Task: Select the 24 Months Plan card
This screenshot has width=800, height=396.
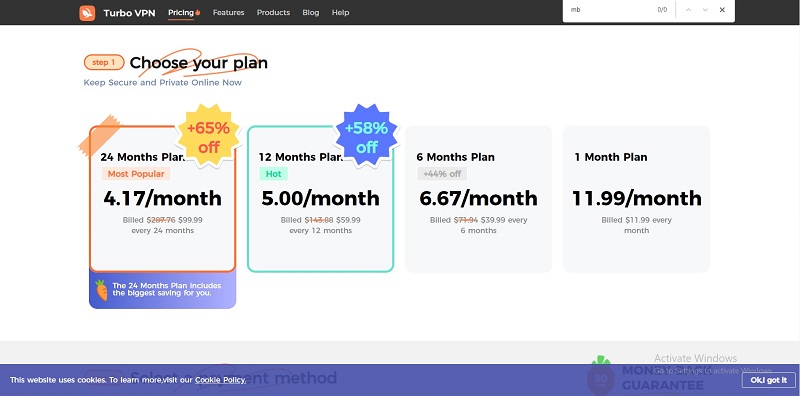Action: pyautogui.click(x=162, y=199)
